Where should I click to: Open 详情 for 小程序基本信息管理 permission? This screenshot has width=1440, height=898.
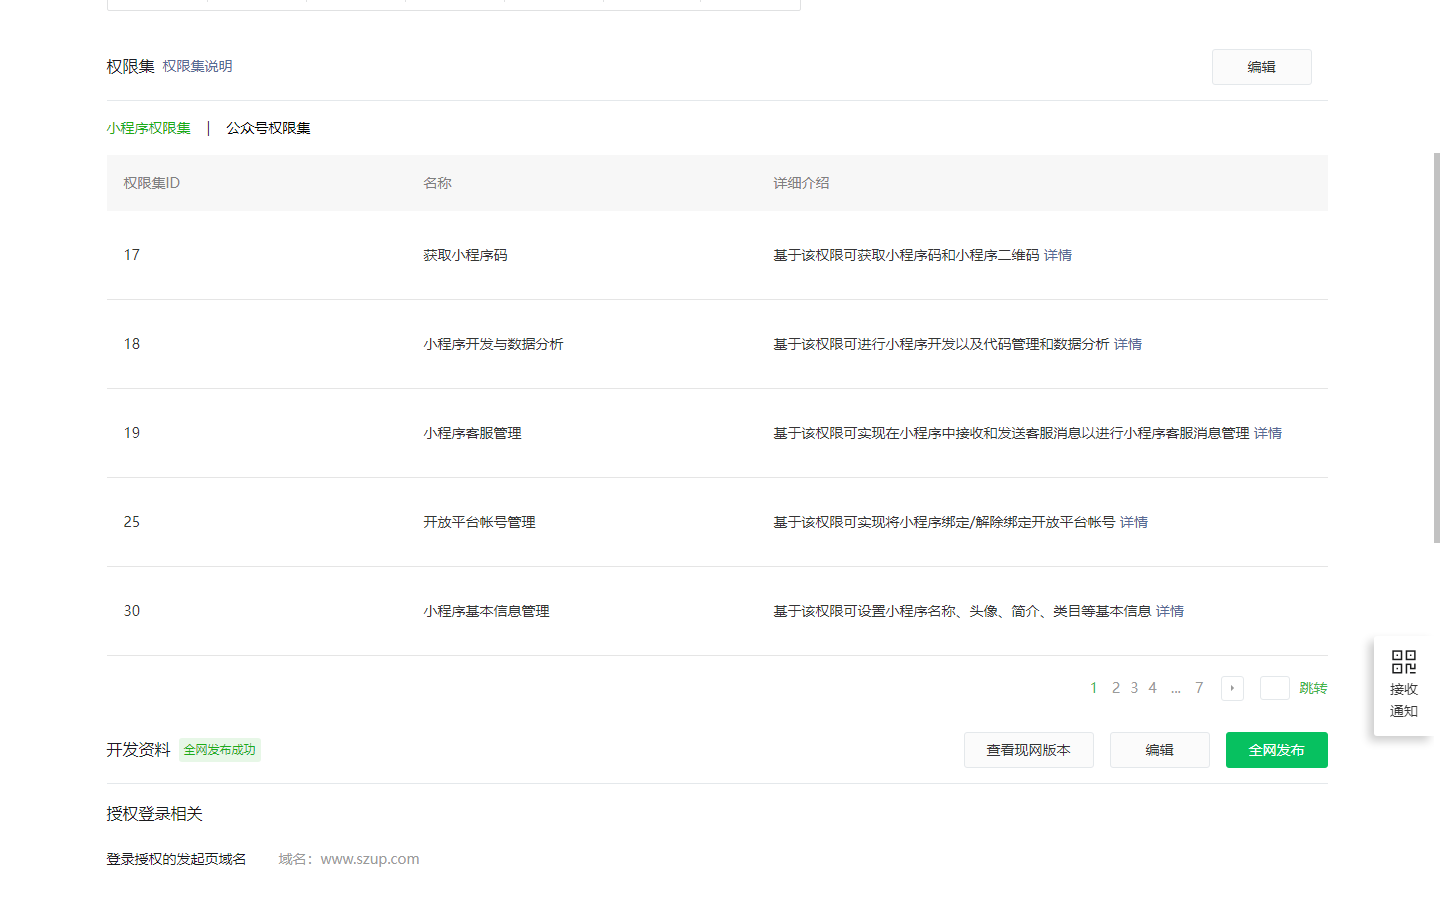1170,611
